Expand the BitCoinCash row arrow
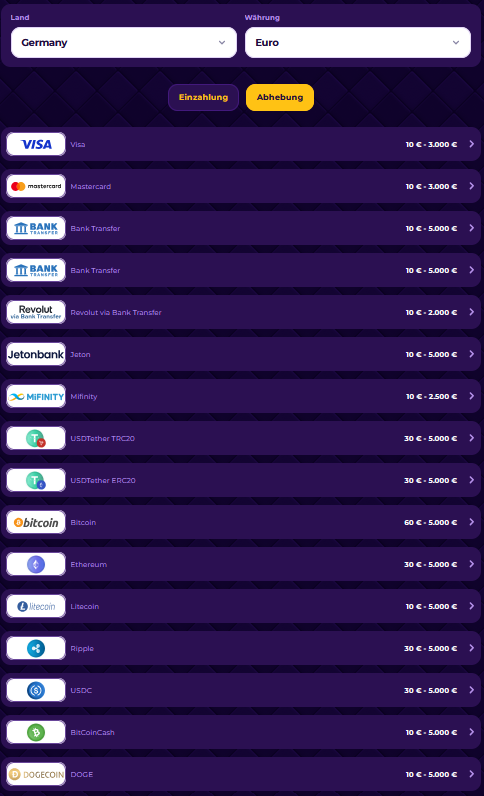 (471, 732)
